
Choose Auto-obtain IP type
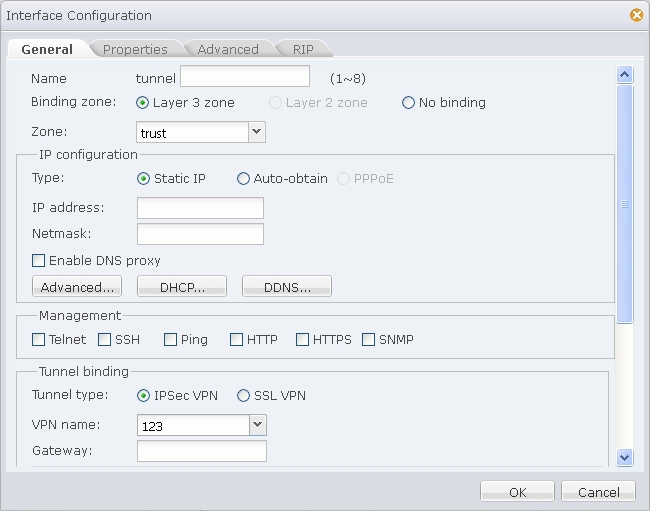243,179
